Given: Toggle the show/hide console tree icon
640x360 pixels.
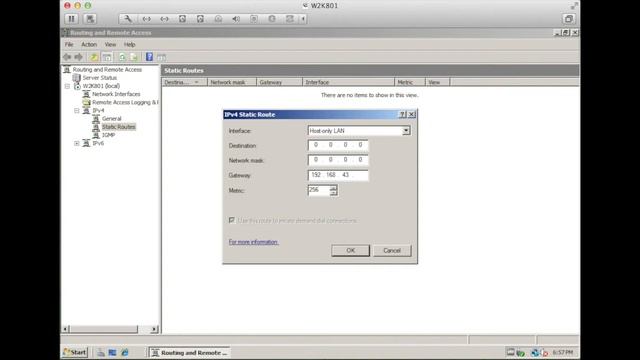Looking at the screenshot, I should tap(107, 57).
